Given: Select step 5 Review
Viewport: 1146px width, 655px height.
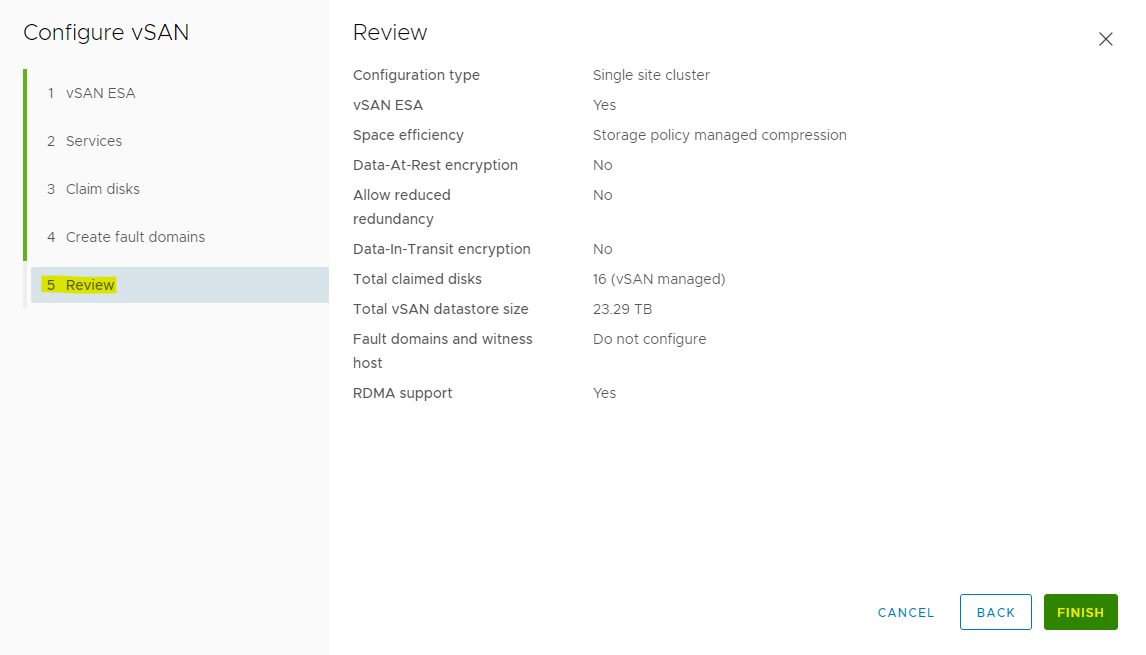Looking at the screenshot, I should (180, 285).
